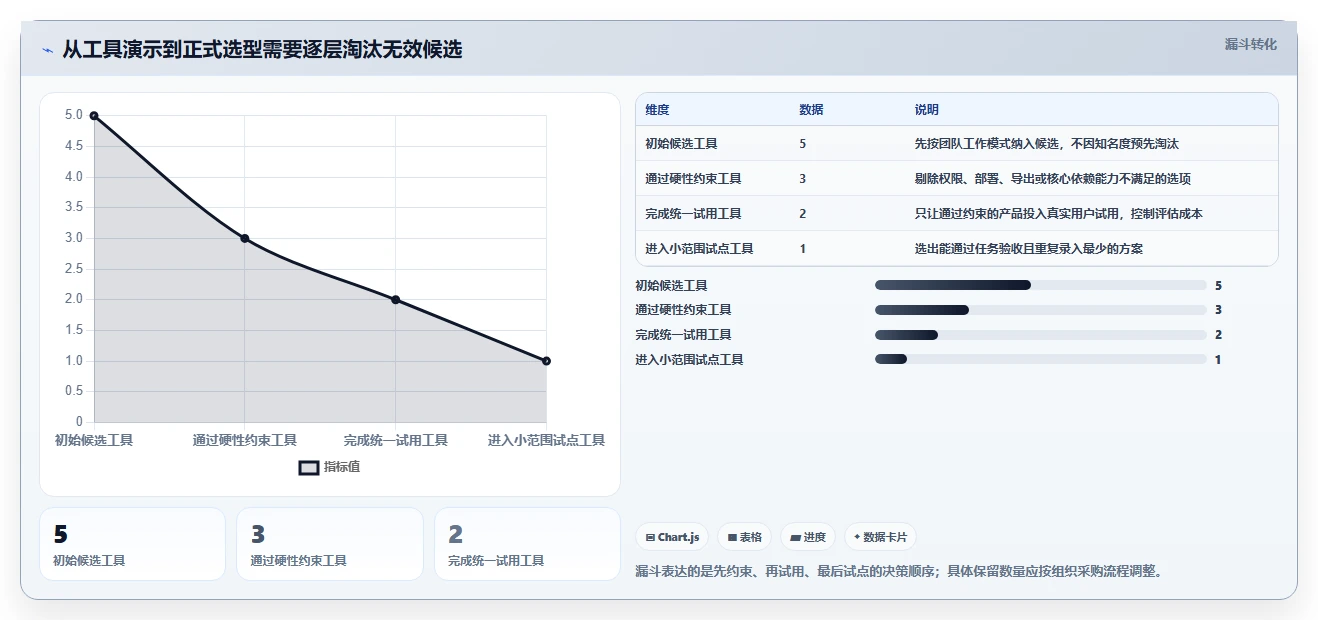Viewport: 1318px width, 620px height.
Task: Click the lightning icon beside the title
Action: (x=47, y=50)
